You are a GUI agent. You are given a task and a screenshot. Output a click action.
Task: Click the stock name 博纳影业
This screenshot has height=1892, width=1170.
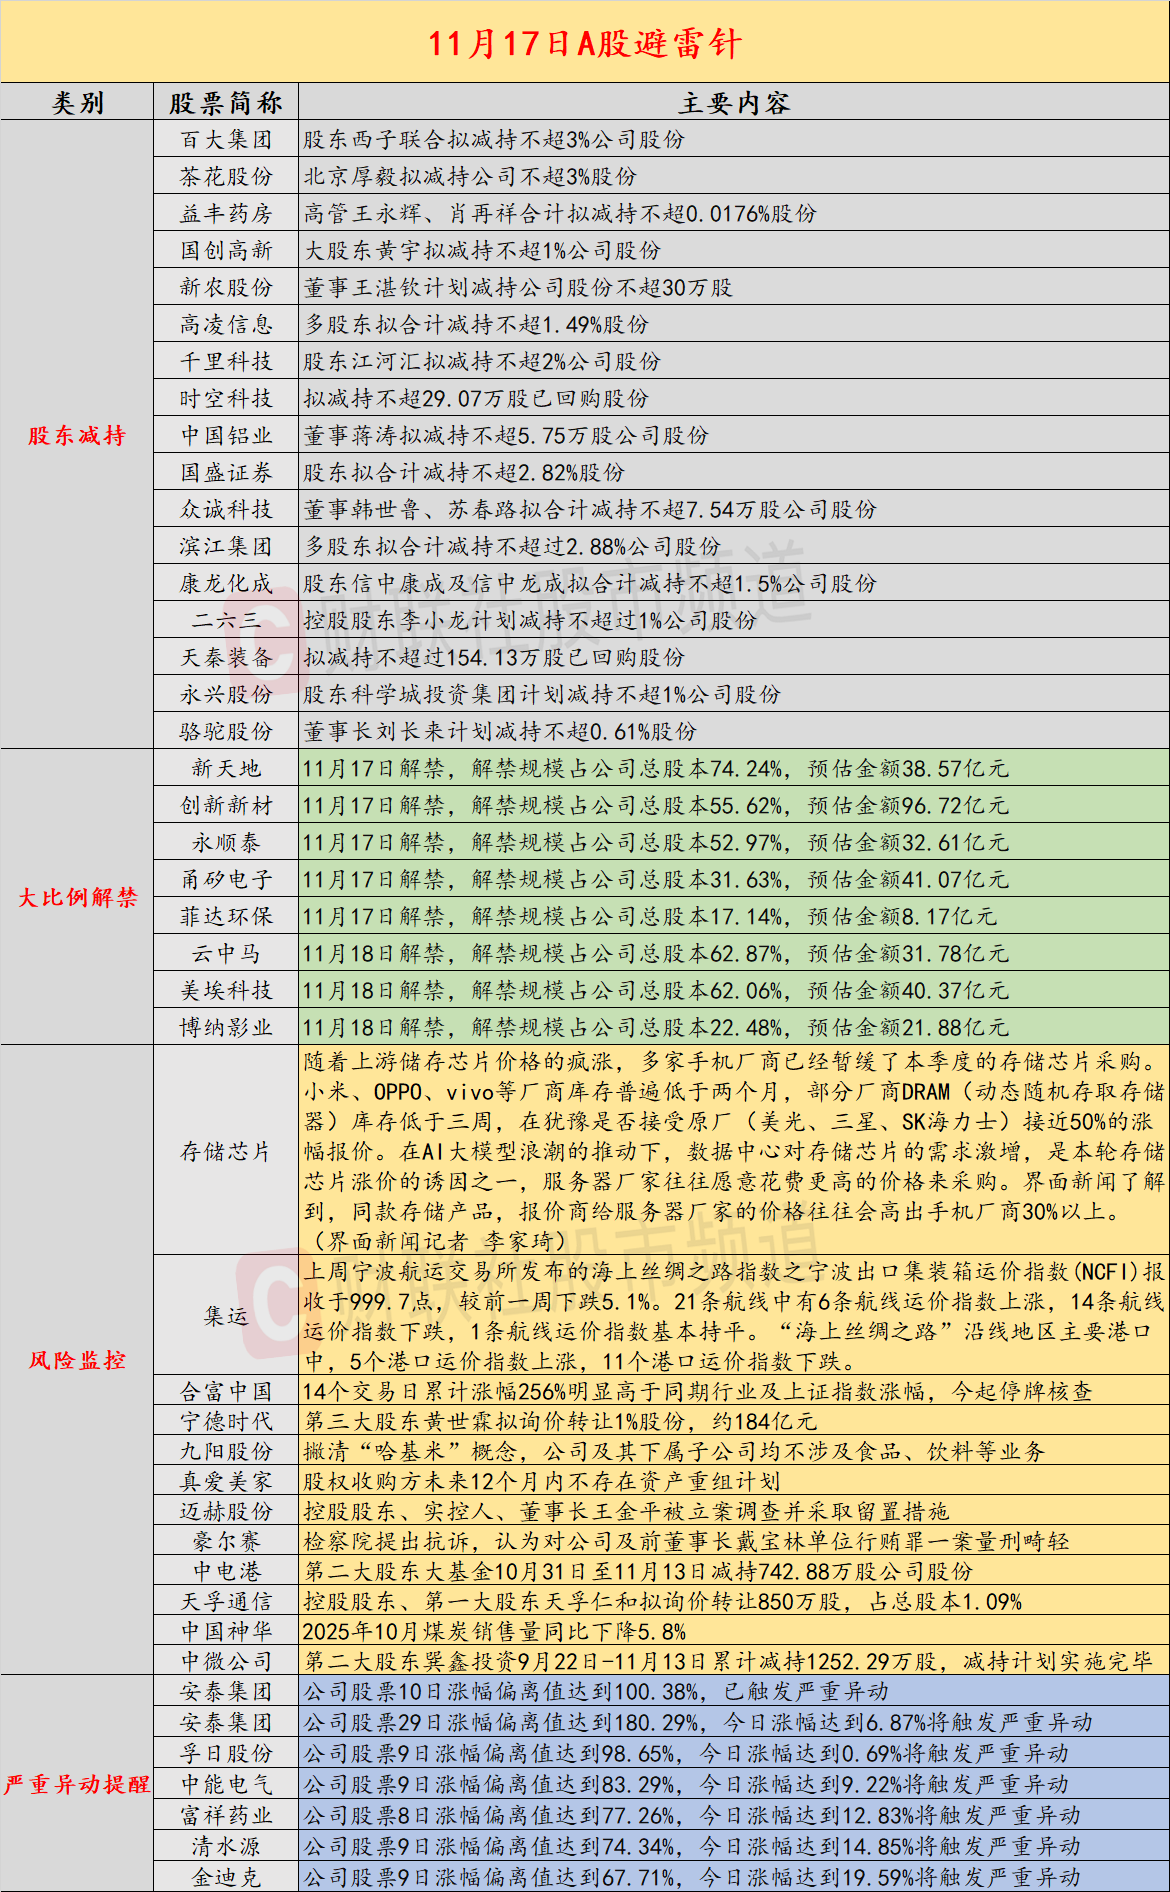click(226, 1028)
